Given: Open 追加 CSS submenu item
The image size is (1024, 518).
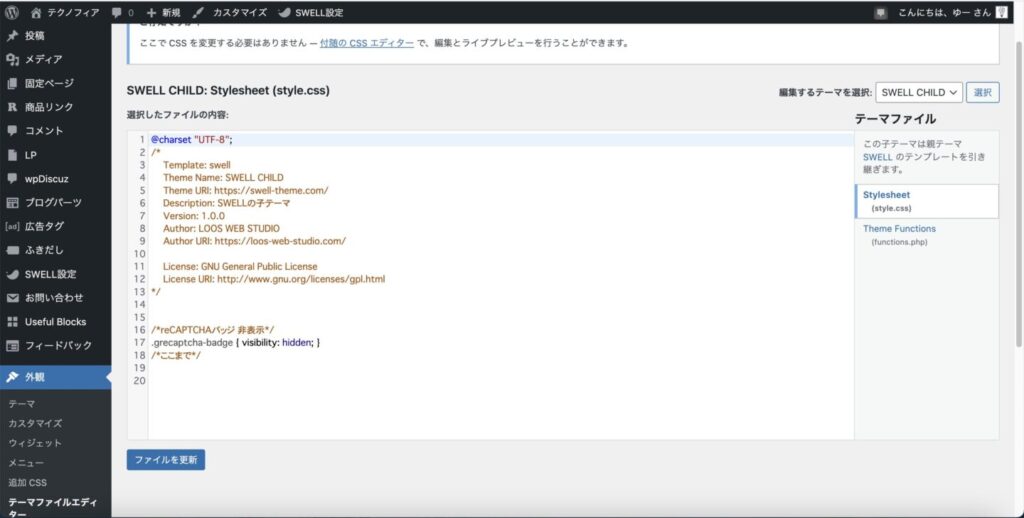Looking at the screenshot, I should (27, 483).
